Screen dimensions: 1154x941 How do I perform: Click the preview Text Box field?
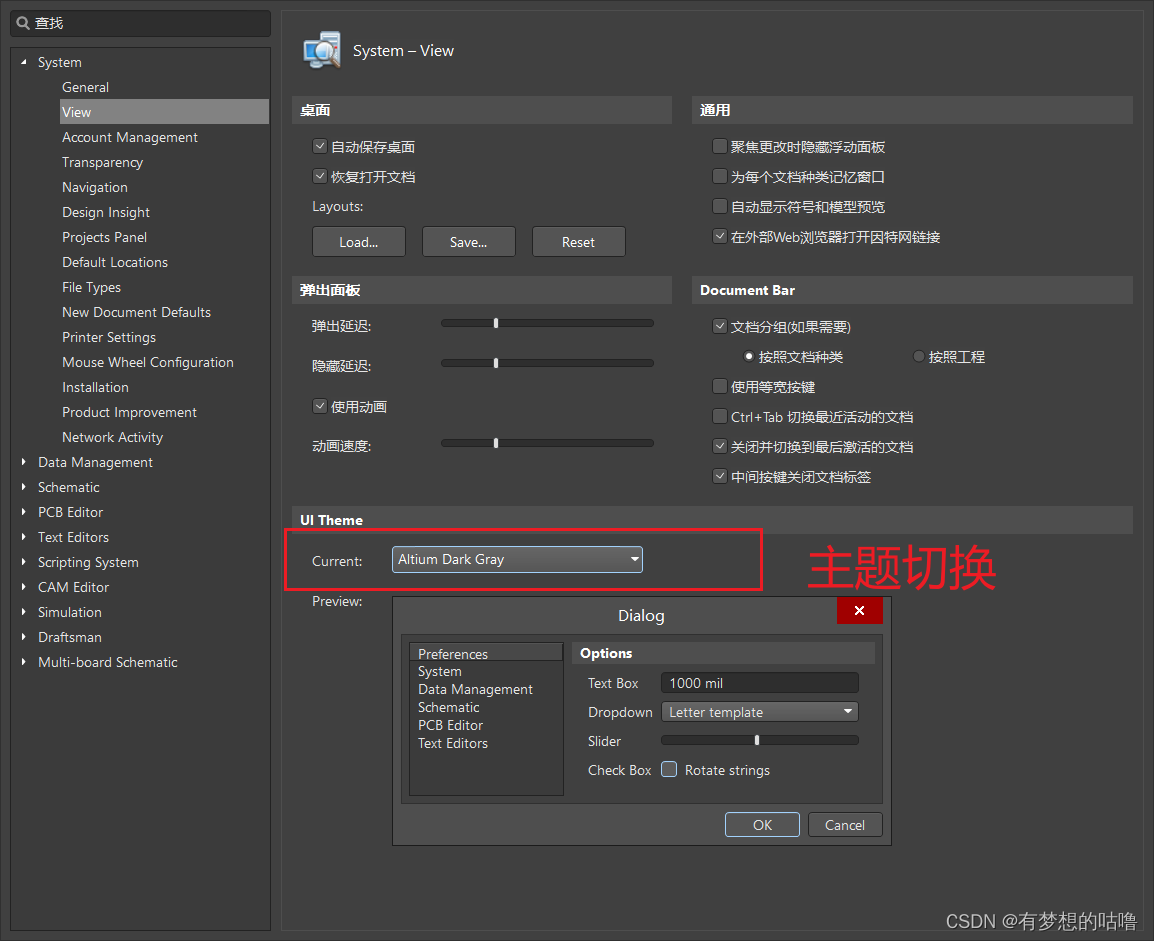tap(760, 683)
